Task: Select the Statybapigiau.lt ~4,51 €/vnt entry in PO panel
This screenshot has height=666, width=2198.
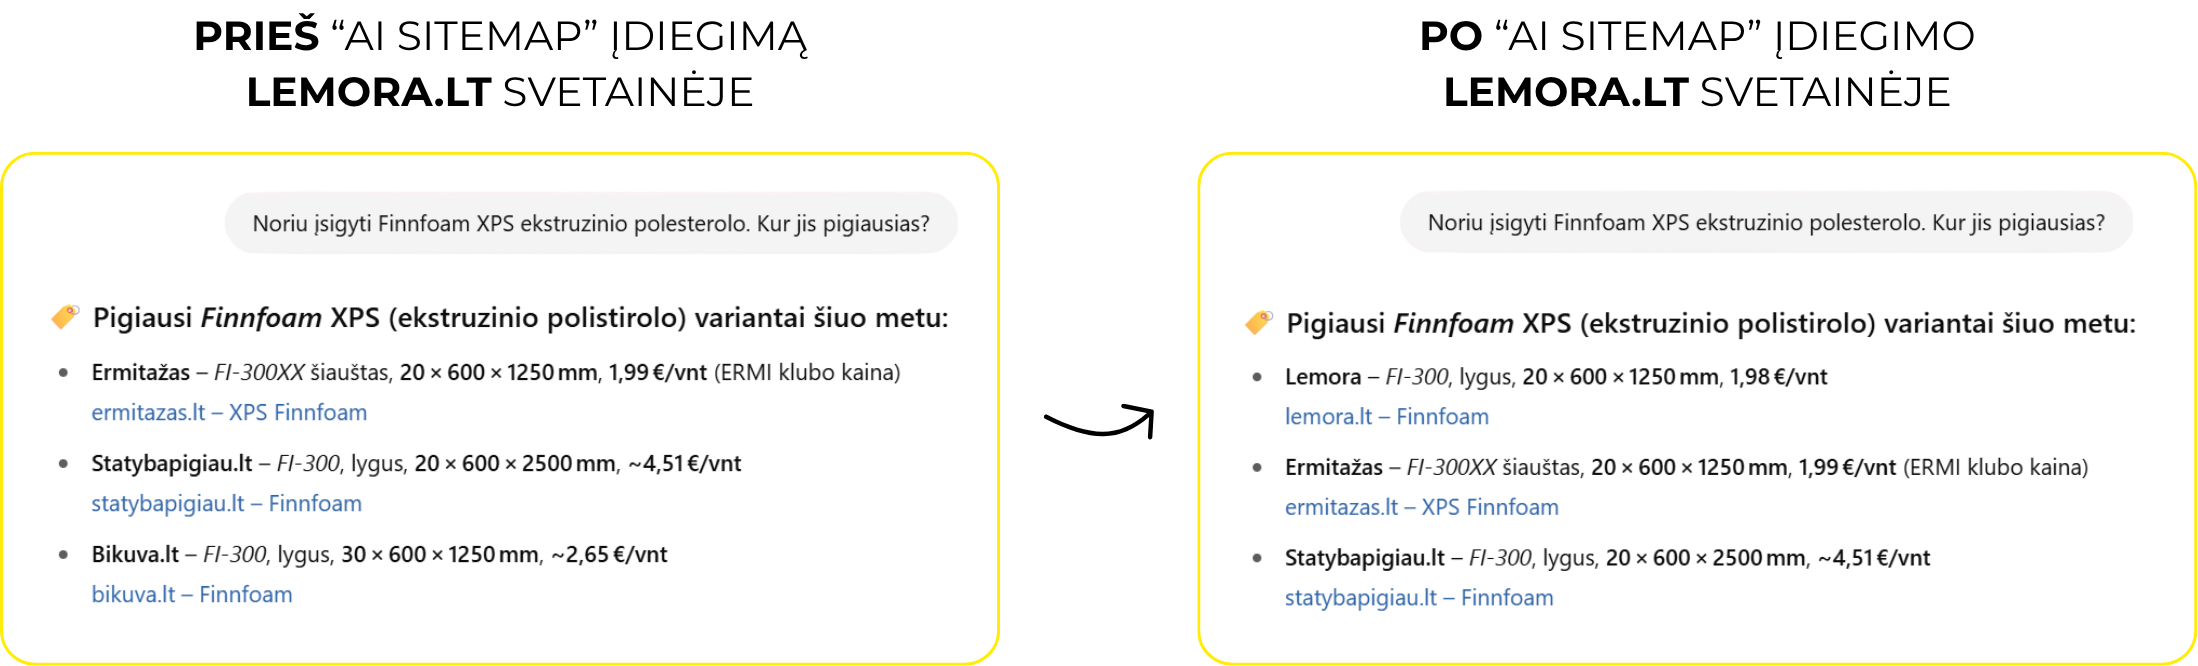Action: click(x=1607, y=558)
